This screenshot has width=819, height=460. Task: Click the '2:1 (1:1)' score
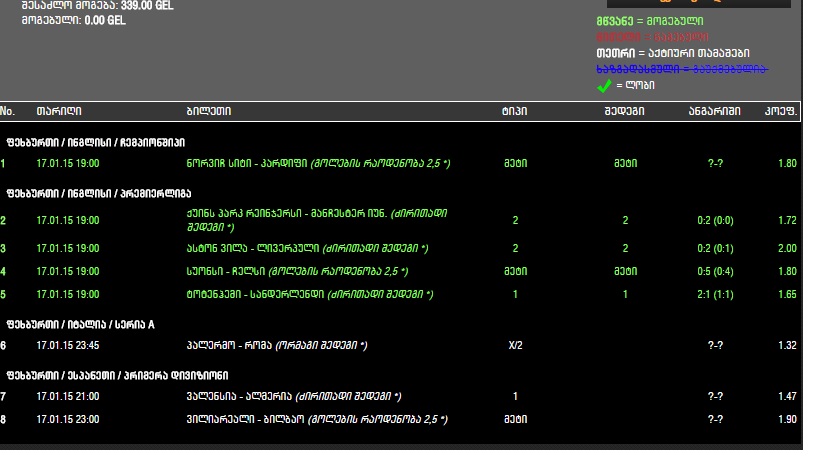click(x=715, y=294)
